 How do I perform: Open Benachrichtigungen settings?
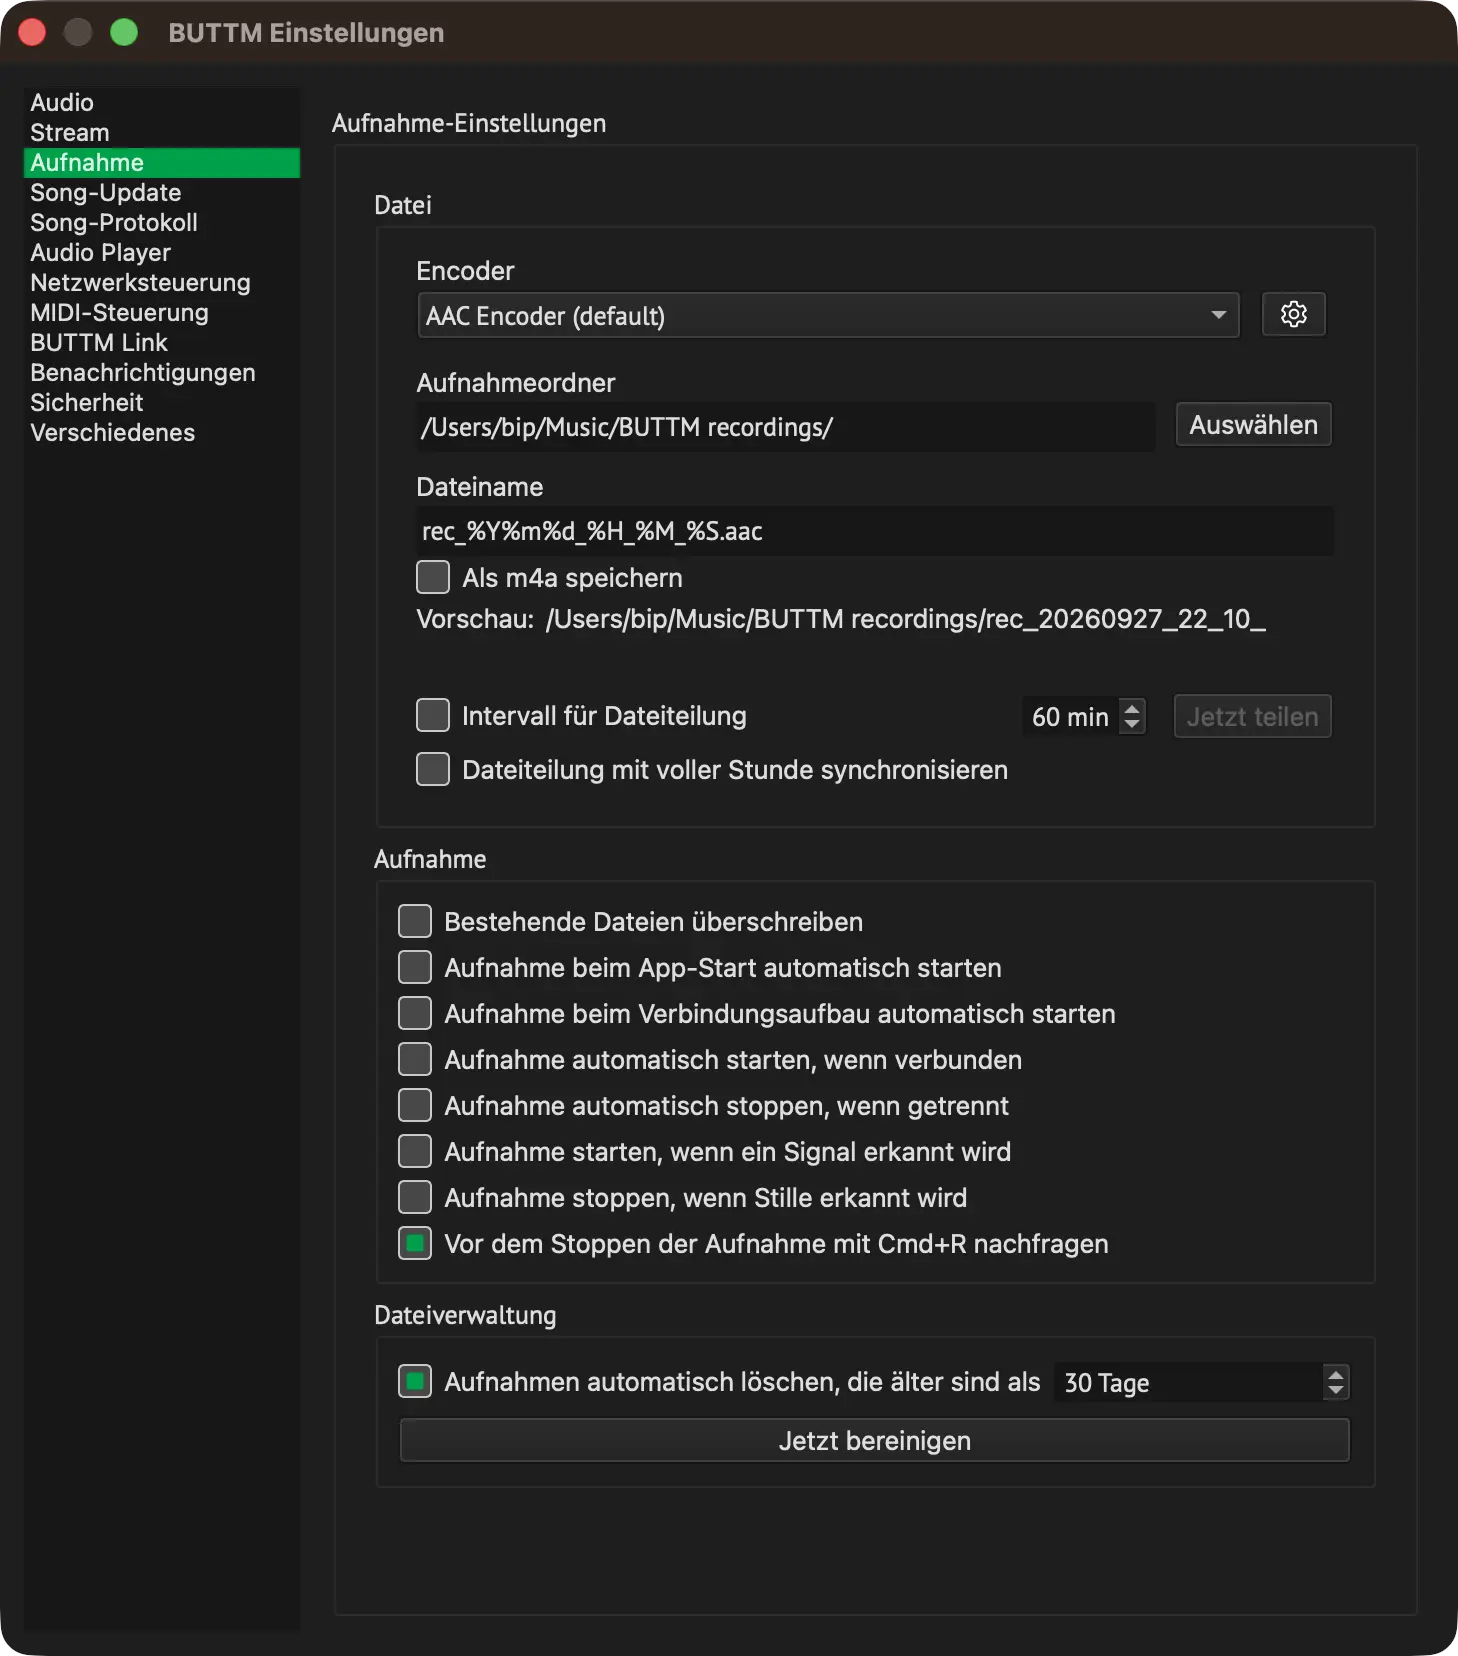click(x=162, y=372)
